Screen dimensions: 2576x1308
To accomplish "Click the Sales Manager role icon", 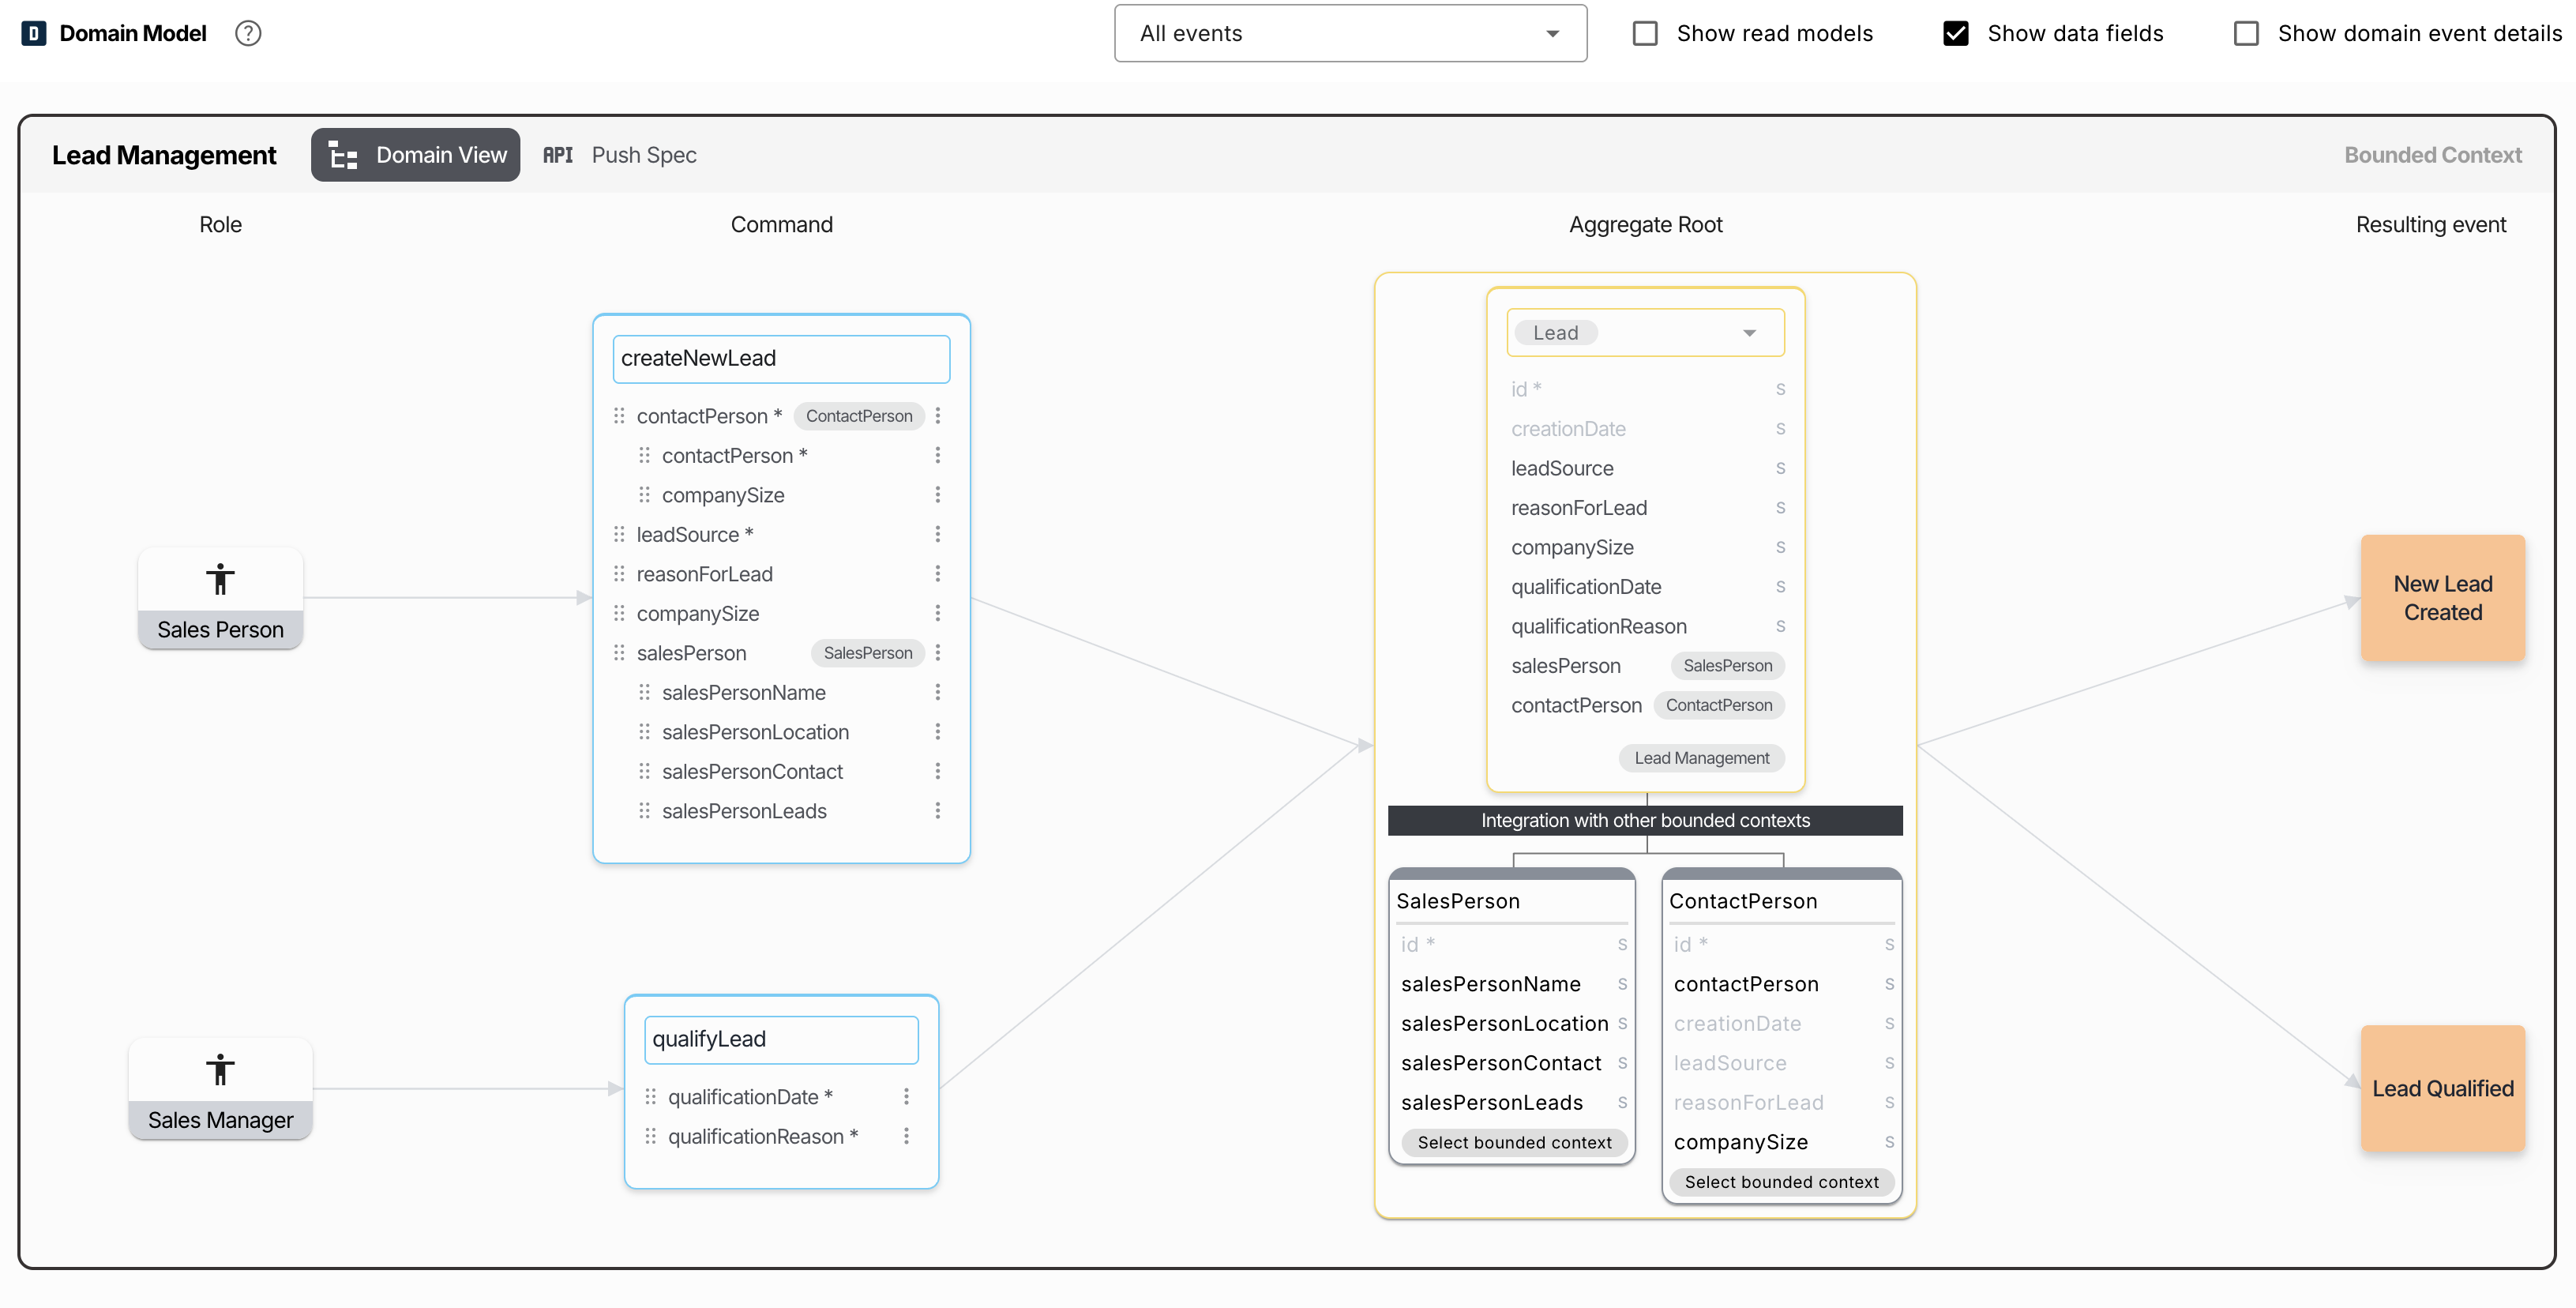I will pyautogui.click(x=220, y=1069).
